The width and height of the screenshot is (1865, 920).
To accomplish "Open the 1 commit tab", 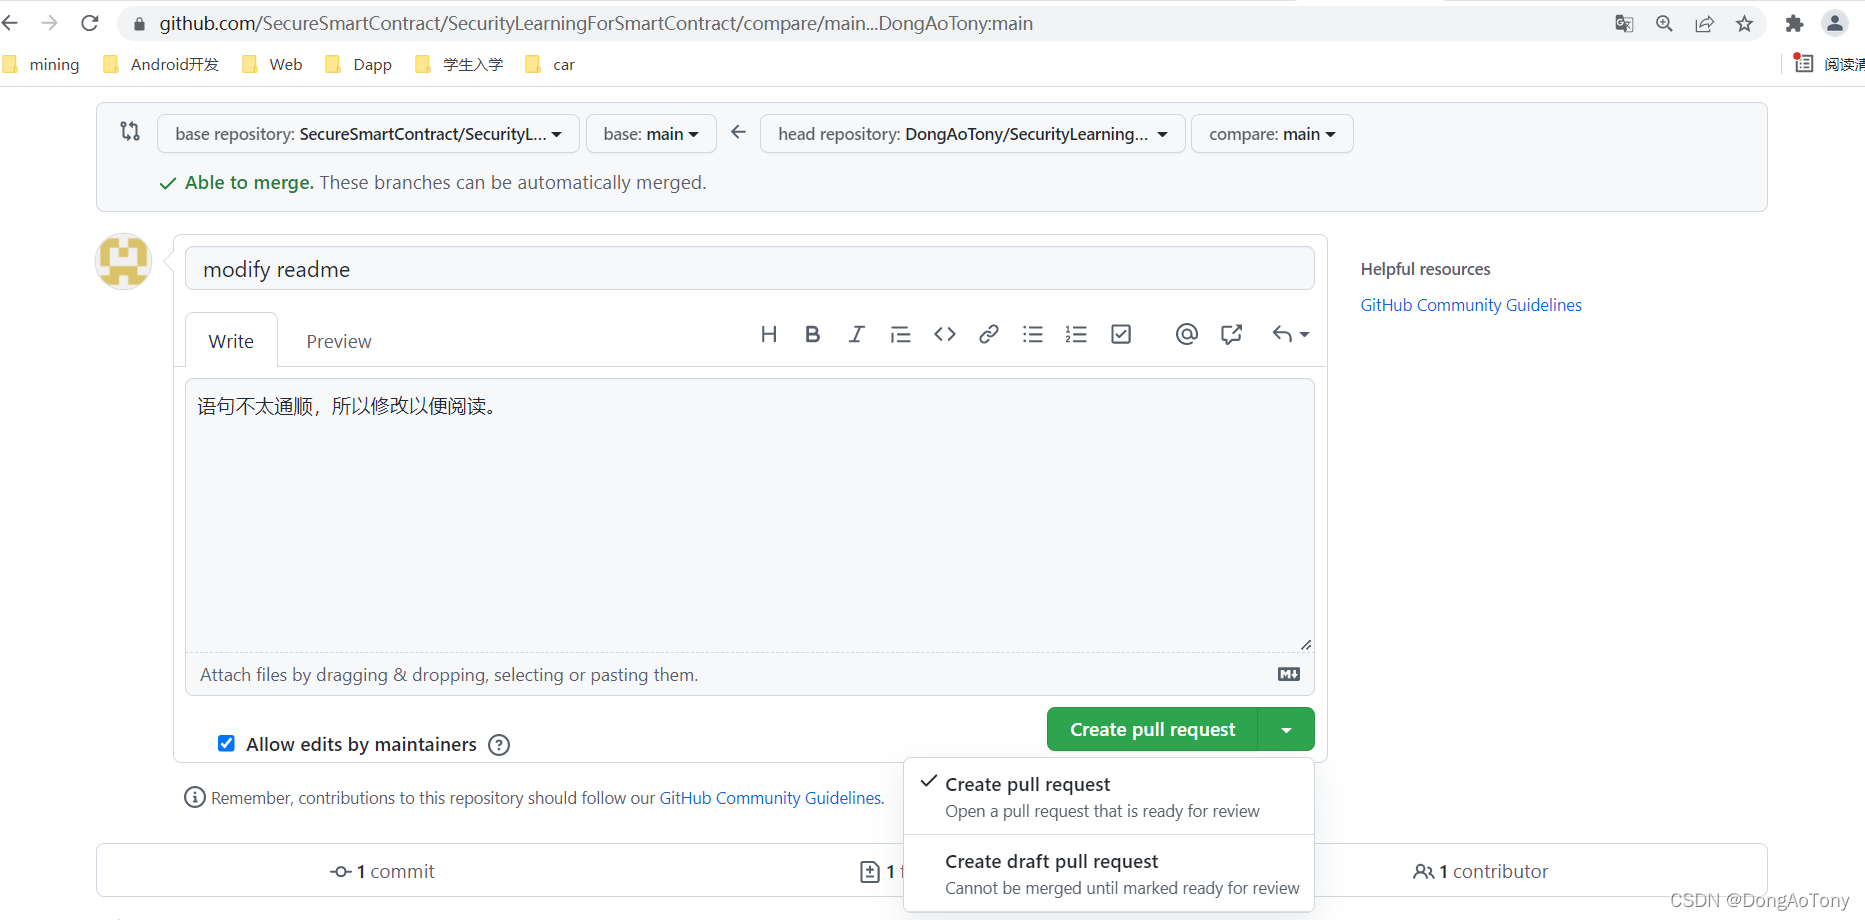I will coord(383,871).
